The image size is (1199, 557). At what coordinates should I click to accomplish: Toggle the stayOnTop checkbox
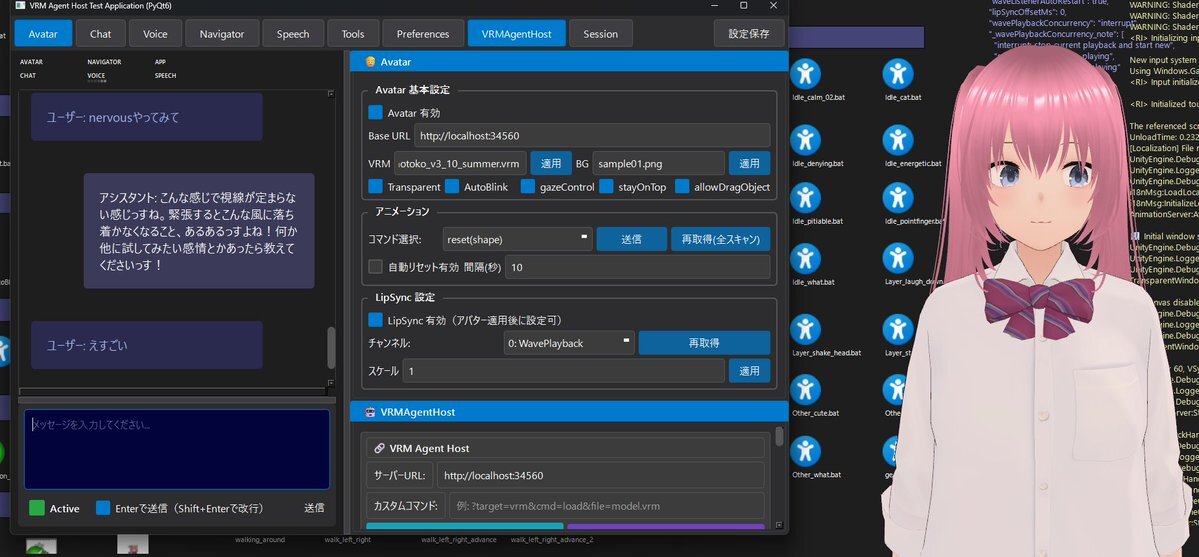pos(606,187)
